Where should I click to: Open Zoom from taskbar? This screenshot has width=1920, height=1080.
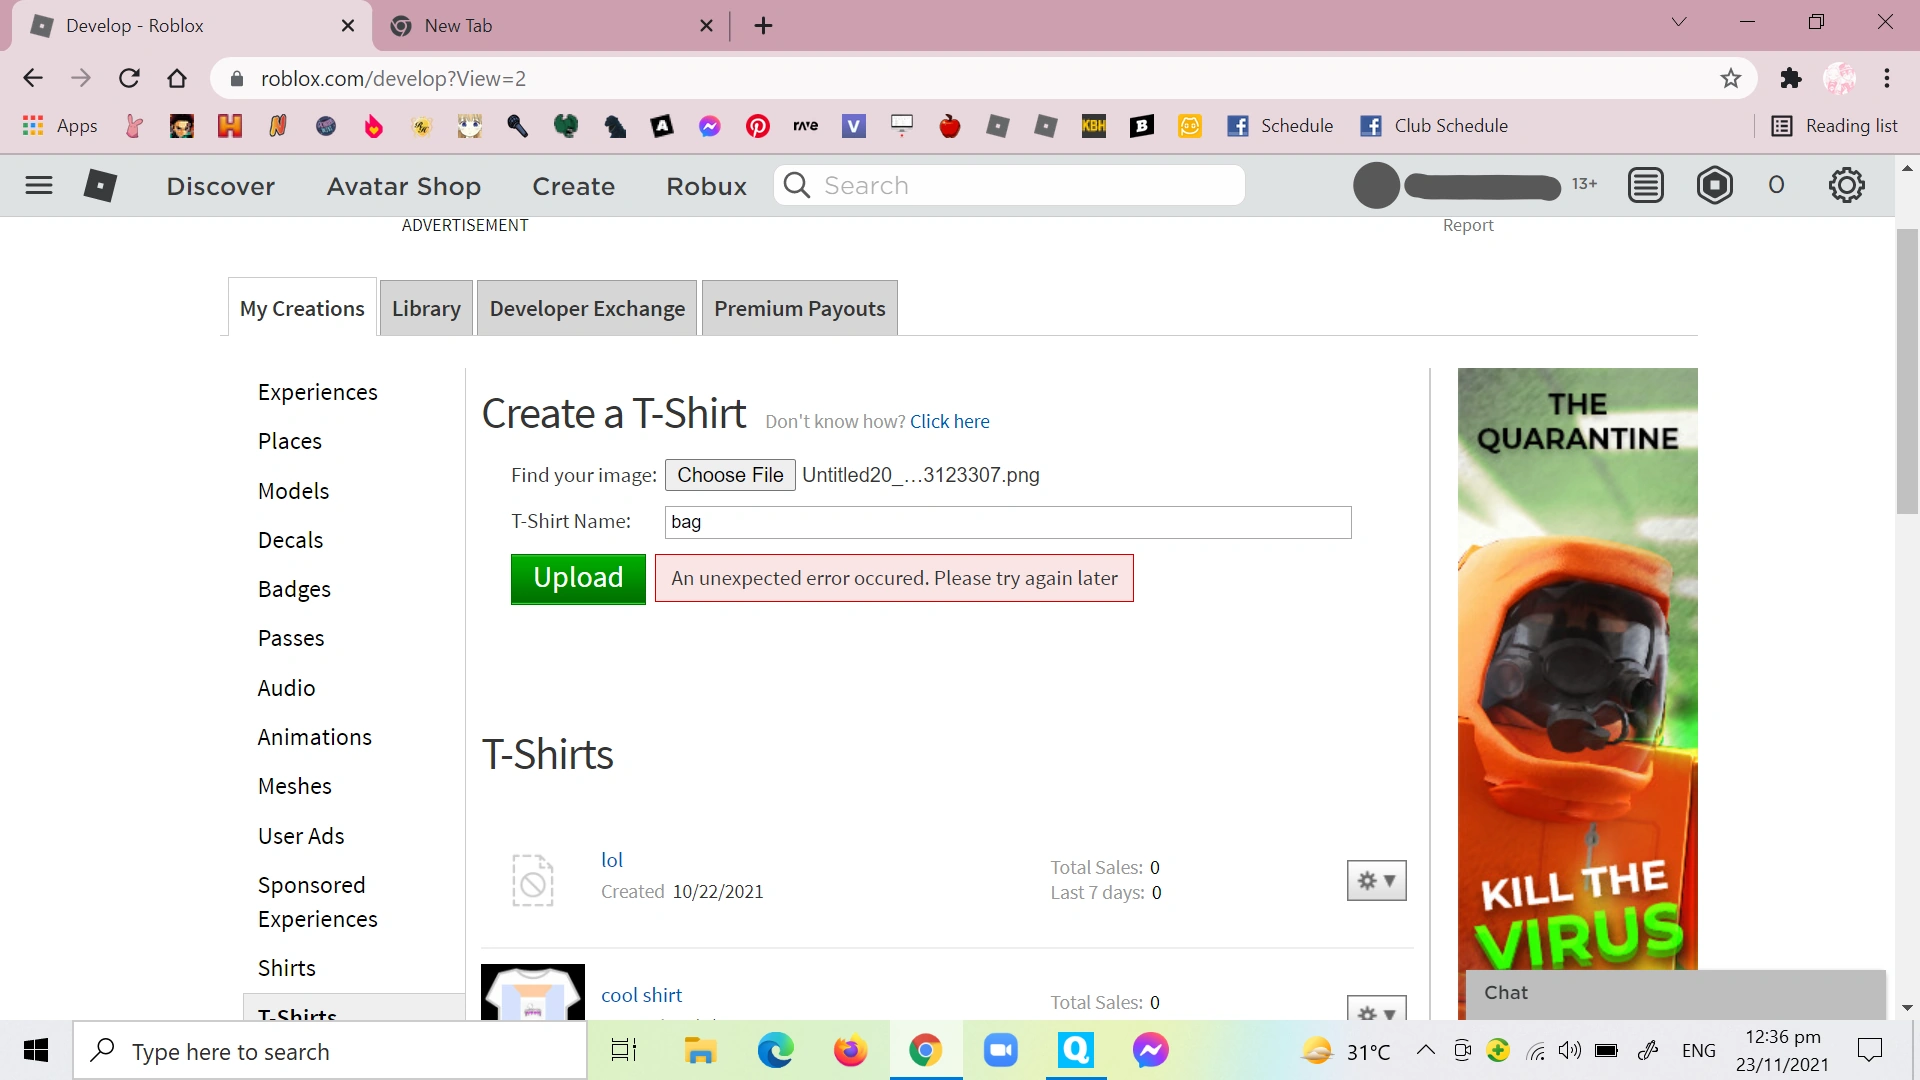1000,1050
